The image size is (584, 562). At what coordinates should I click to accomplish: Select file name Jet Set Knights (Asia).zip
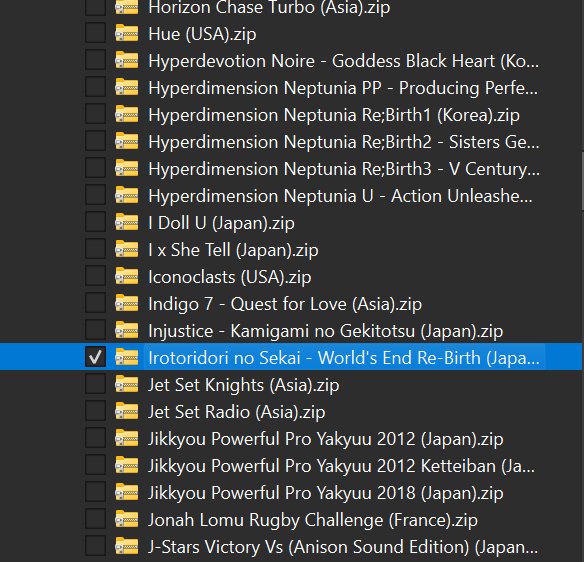[244, 385]
